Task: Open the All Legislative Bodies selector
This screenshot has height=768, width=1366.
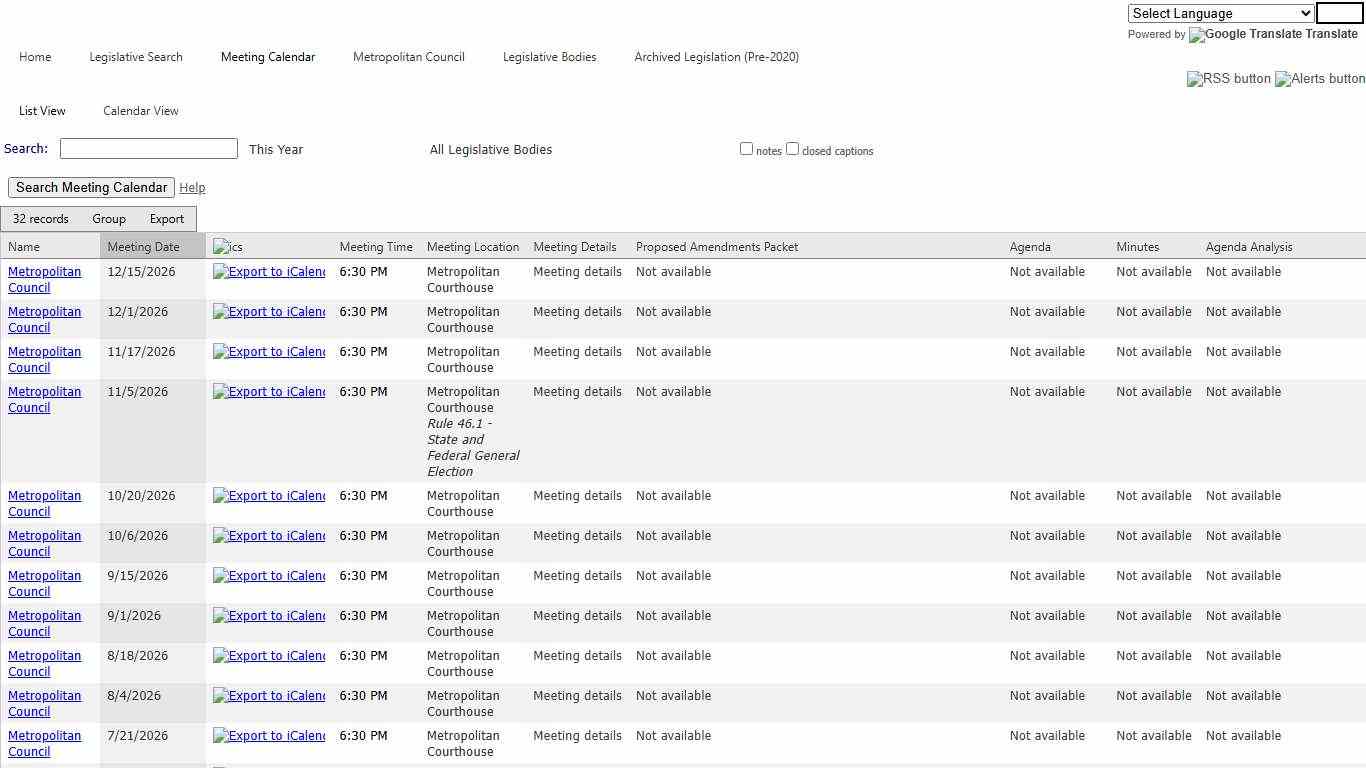Action: tap(490, 149)
